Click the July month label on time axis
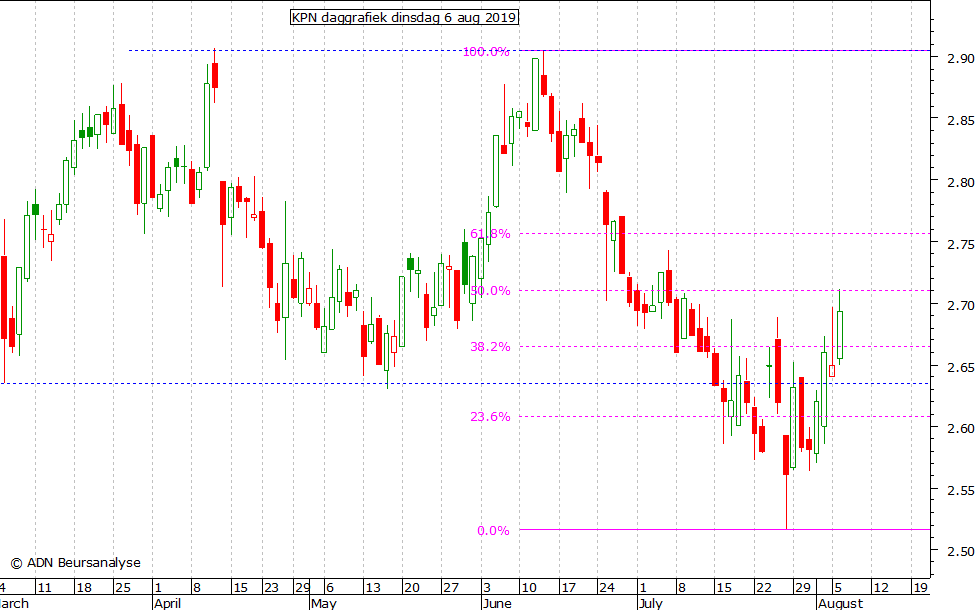The width and height of the screenshot is (978, 610). [x=651, y=603]
